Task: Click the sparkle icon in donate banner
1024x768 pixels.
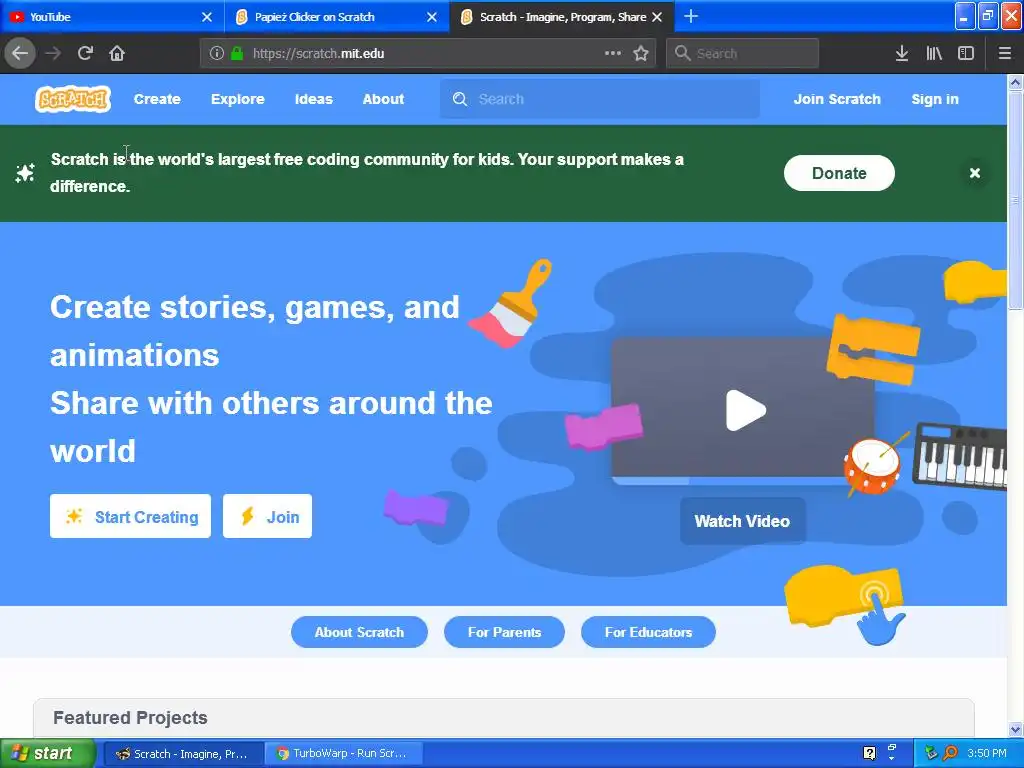Action: click(x=25, y=173)
